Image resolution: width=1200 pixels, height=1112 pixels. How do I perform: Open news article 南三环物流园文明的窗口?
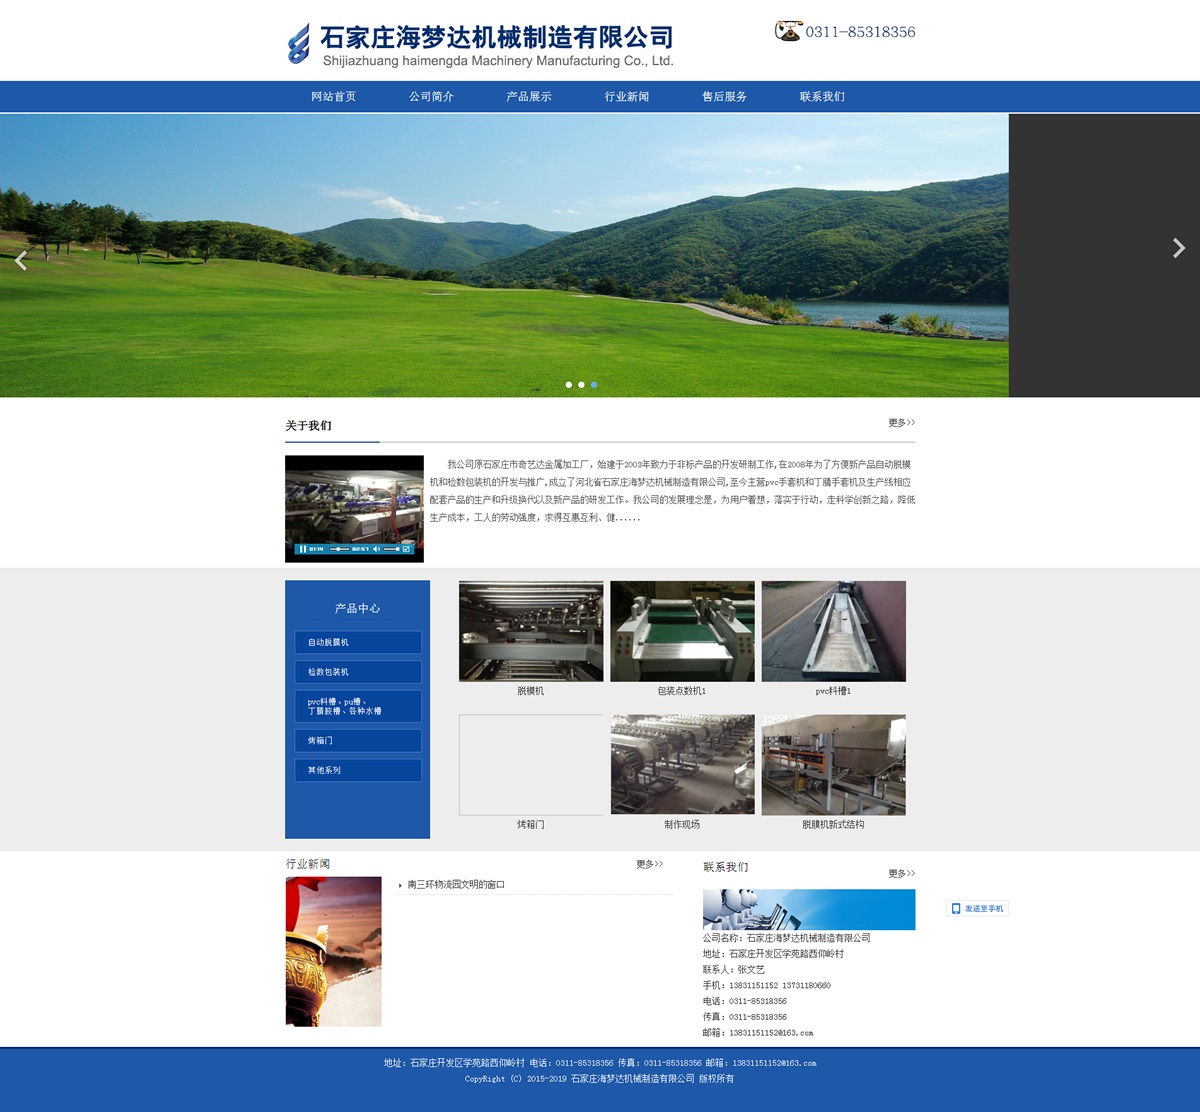(x=456, y=885)
